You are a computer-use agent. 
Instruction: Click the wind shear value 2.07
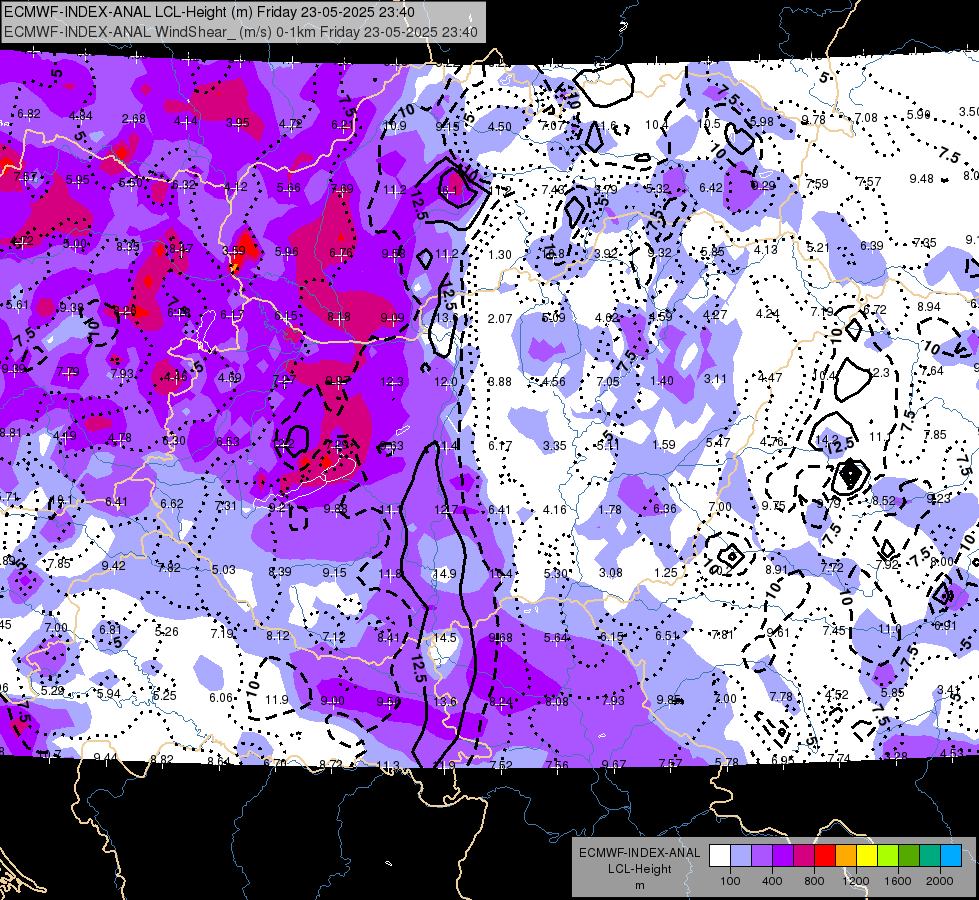499,319
